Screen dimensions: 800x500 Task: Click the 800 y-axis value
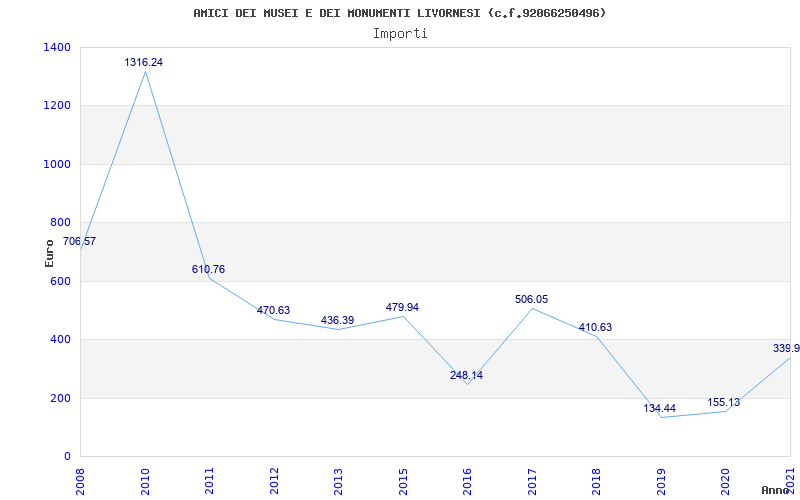pyautogui.click(x=61, y=222)
